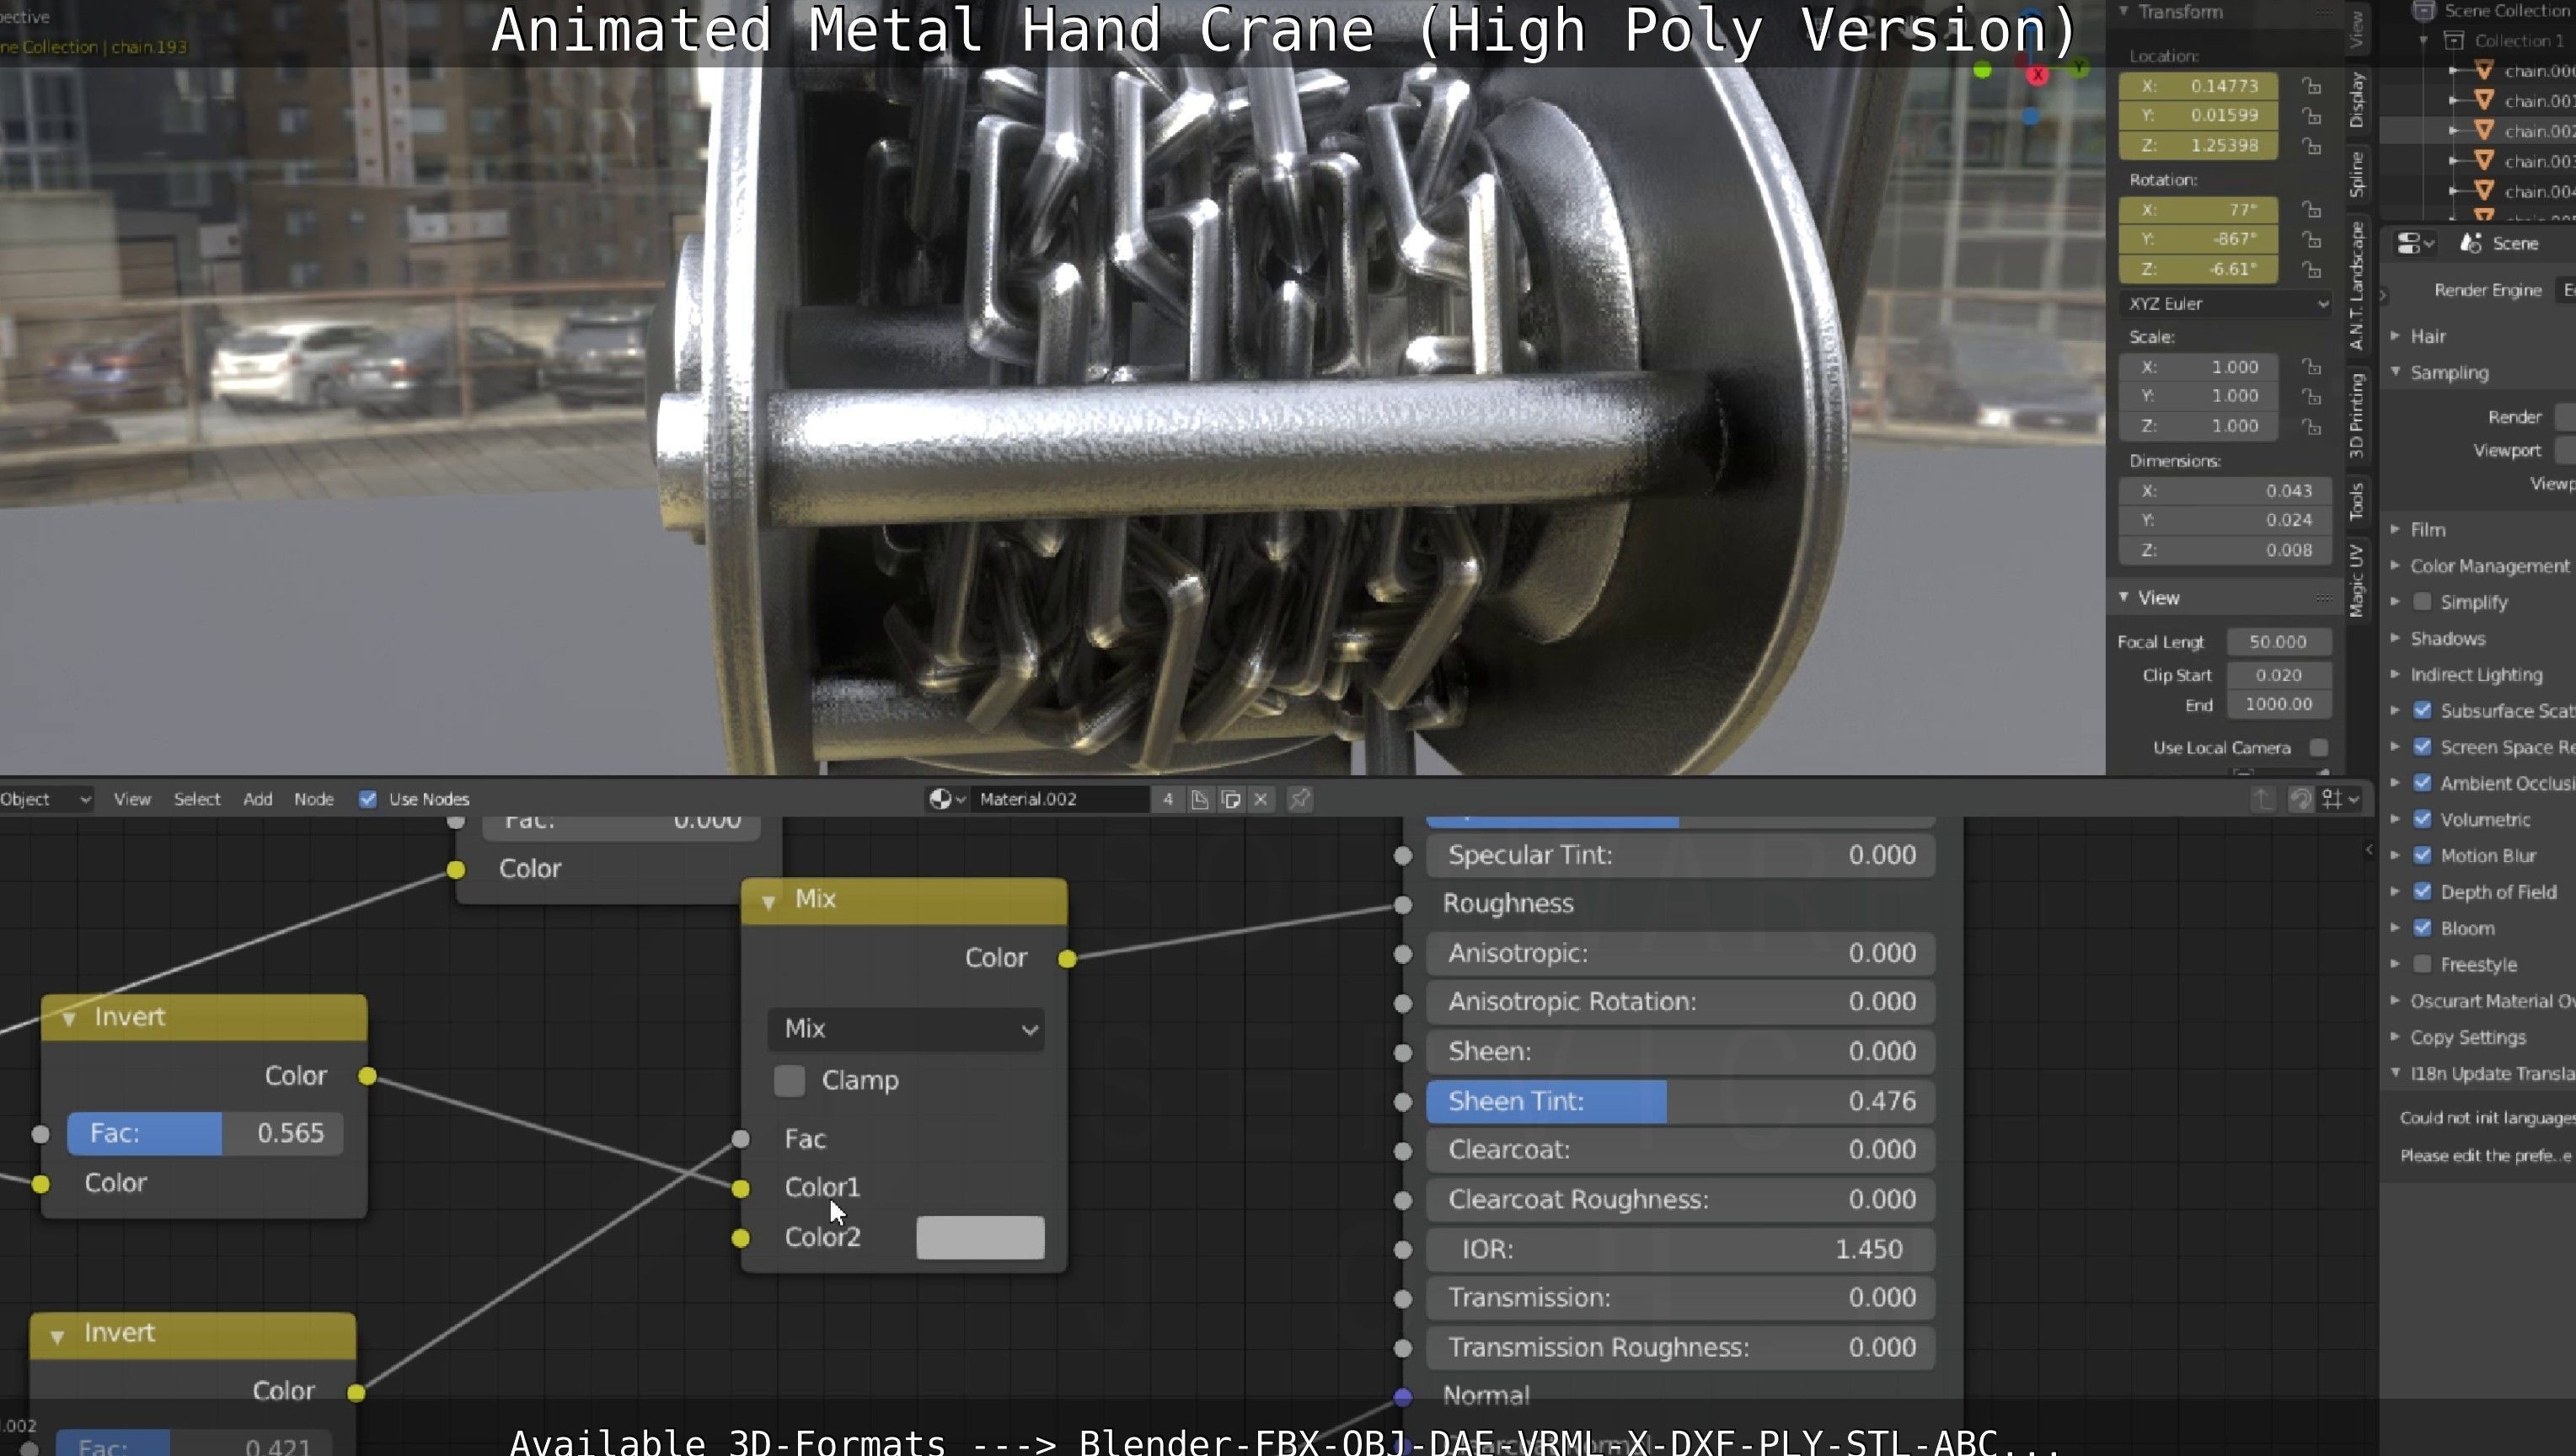This screenshot has width=2576, height=1456.
Task: Collapse the Transform panel
Action: pos(2123,11)
